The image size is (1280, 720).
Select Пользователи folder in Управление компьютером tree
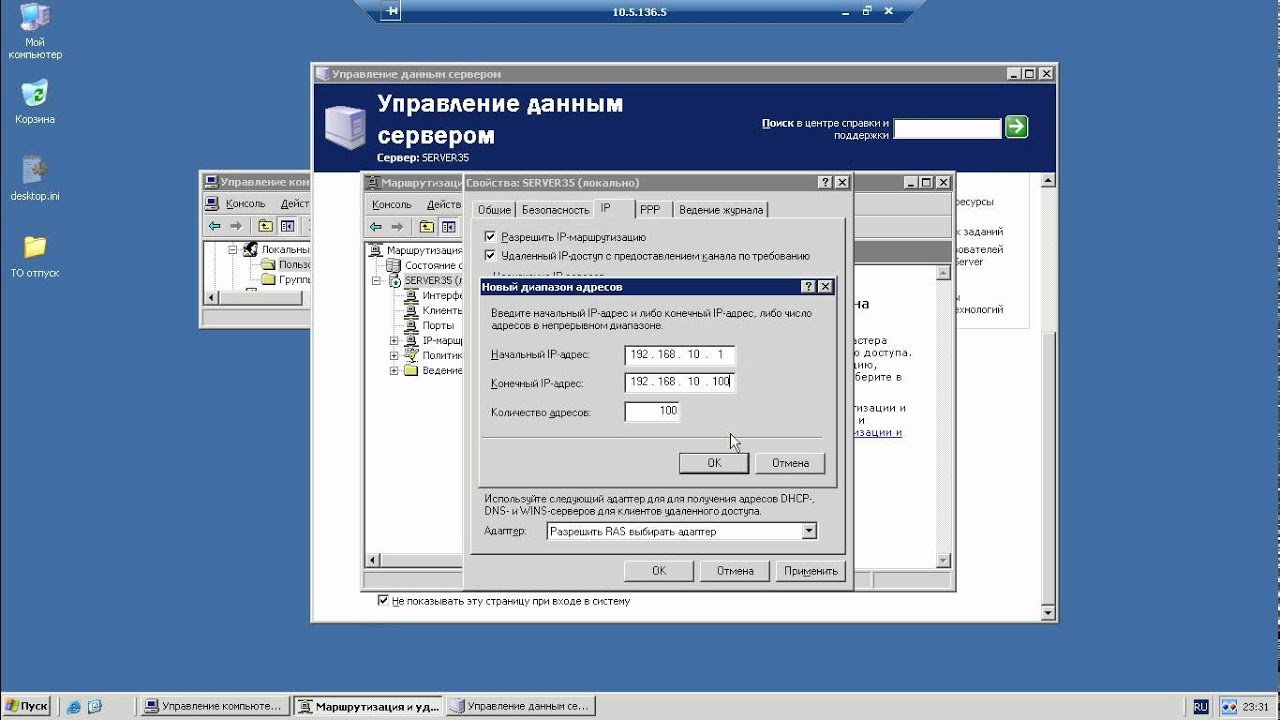[x=285, y=264]
